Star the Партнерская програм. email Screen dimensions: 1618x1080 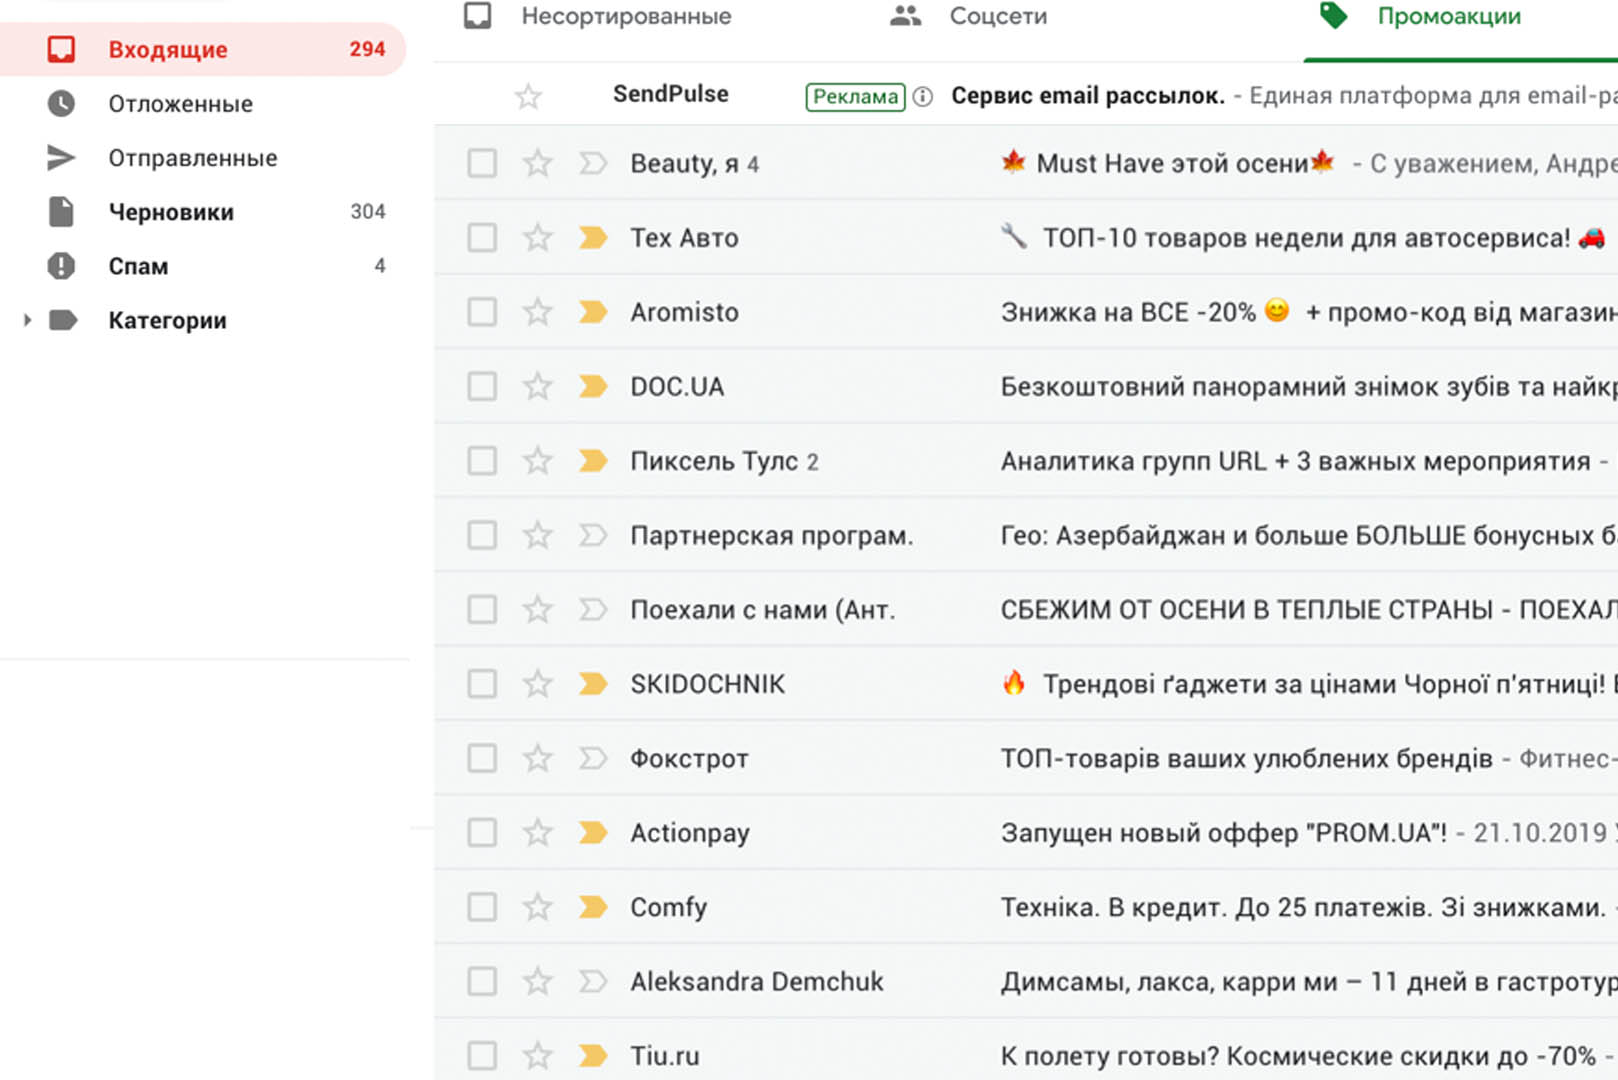(x=538, y=534)
